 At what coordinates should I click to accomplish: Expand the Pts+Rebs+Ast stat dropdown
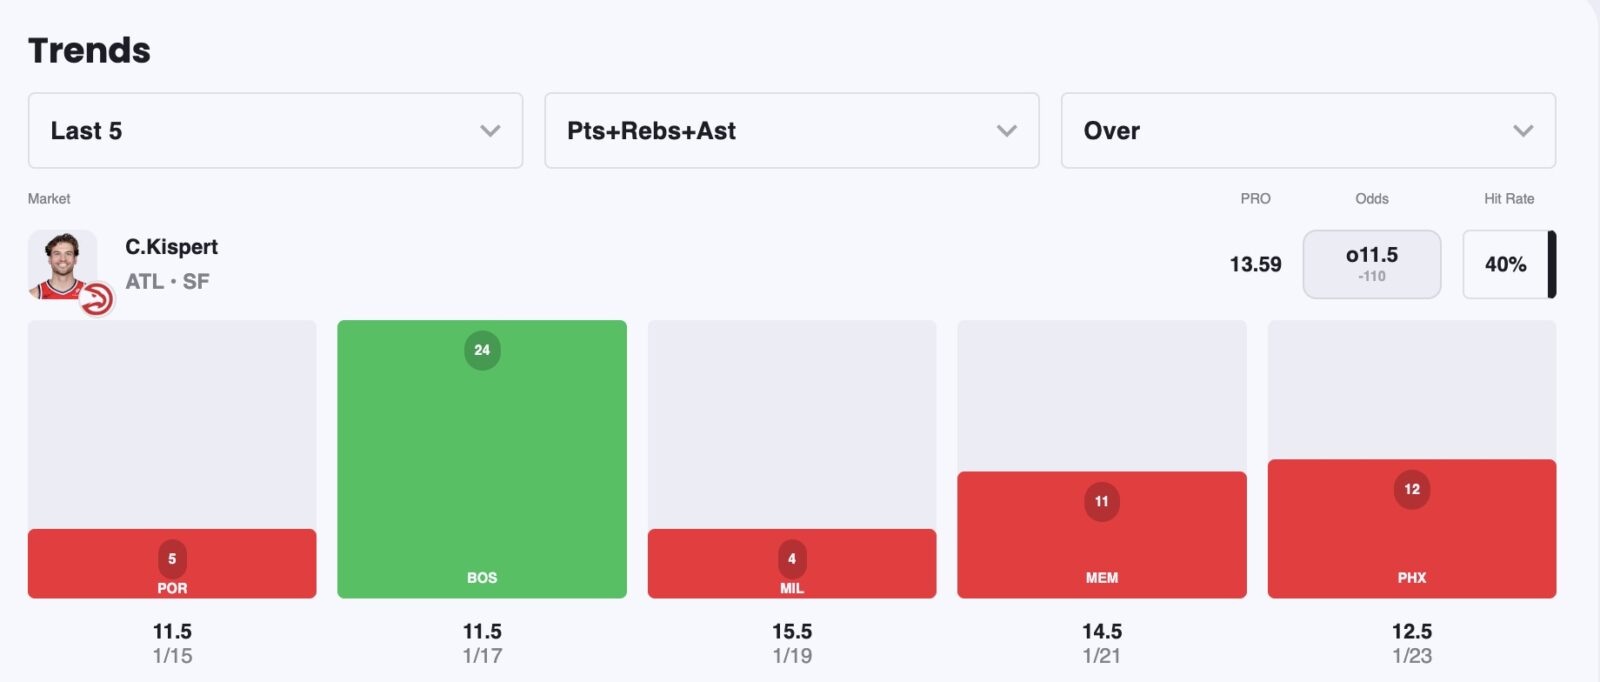click(x=791, y=131)
